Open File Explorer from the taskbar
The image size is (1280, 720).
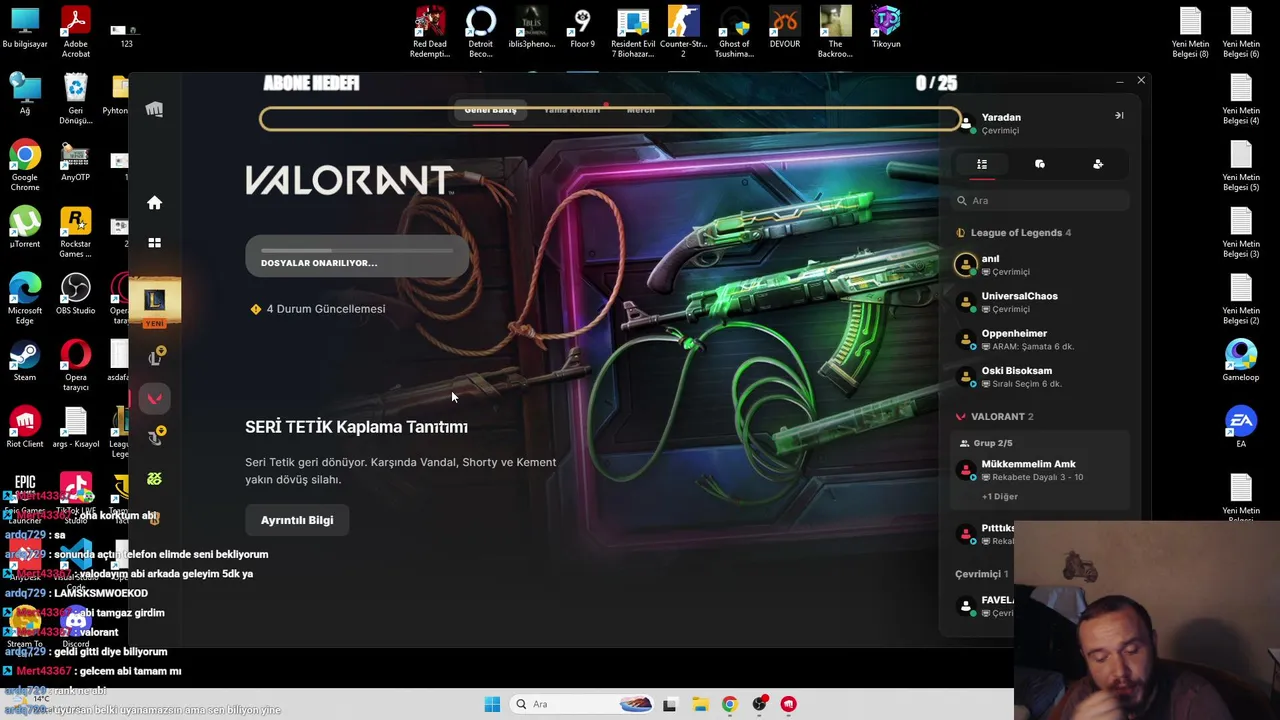pyautogui.click(x=700, y=704)
